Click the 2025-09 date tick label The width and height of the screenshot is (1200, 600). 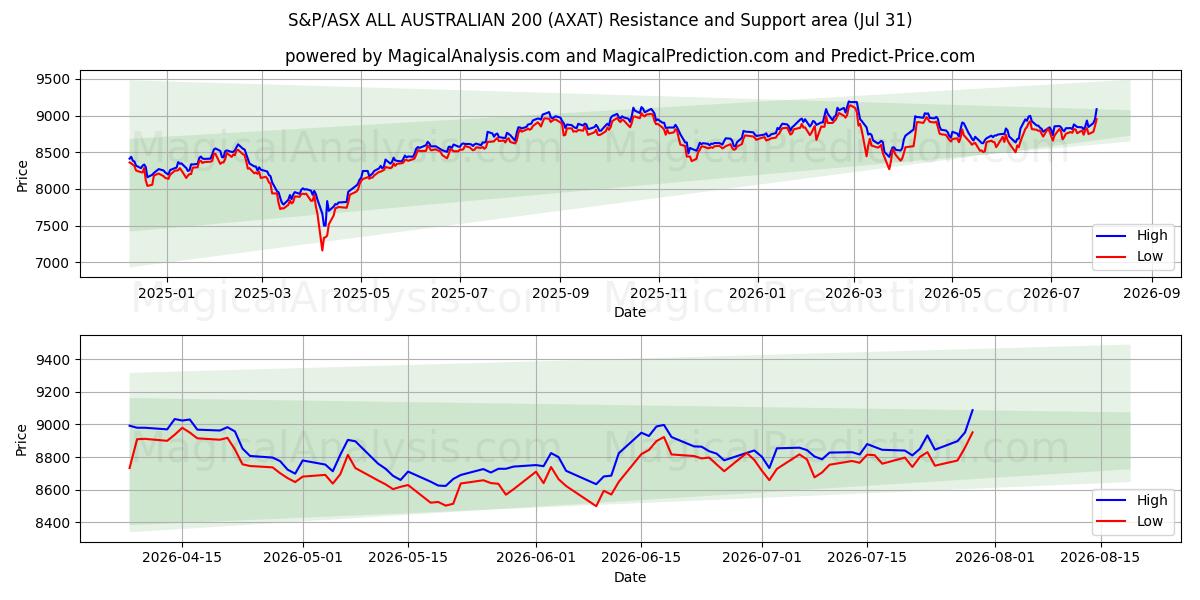[x=560, y=293]
